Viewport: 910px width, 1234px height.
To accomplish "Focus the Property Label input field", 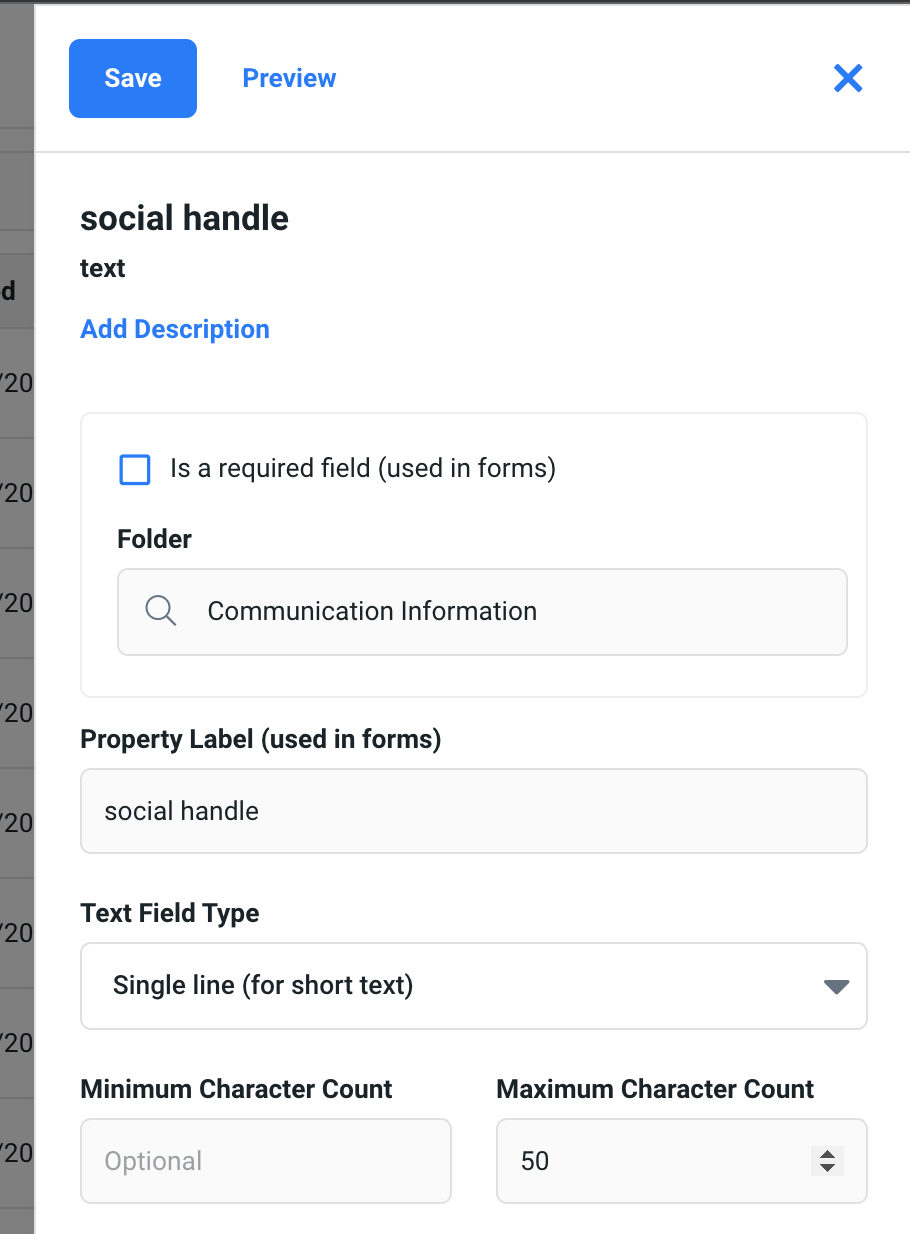I will 473,811.
